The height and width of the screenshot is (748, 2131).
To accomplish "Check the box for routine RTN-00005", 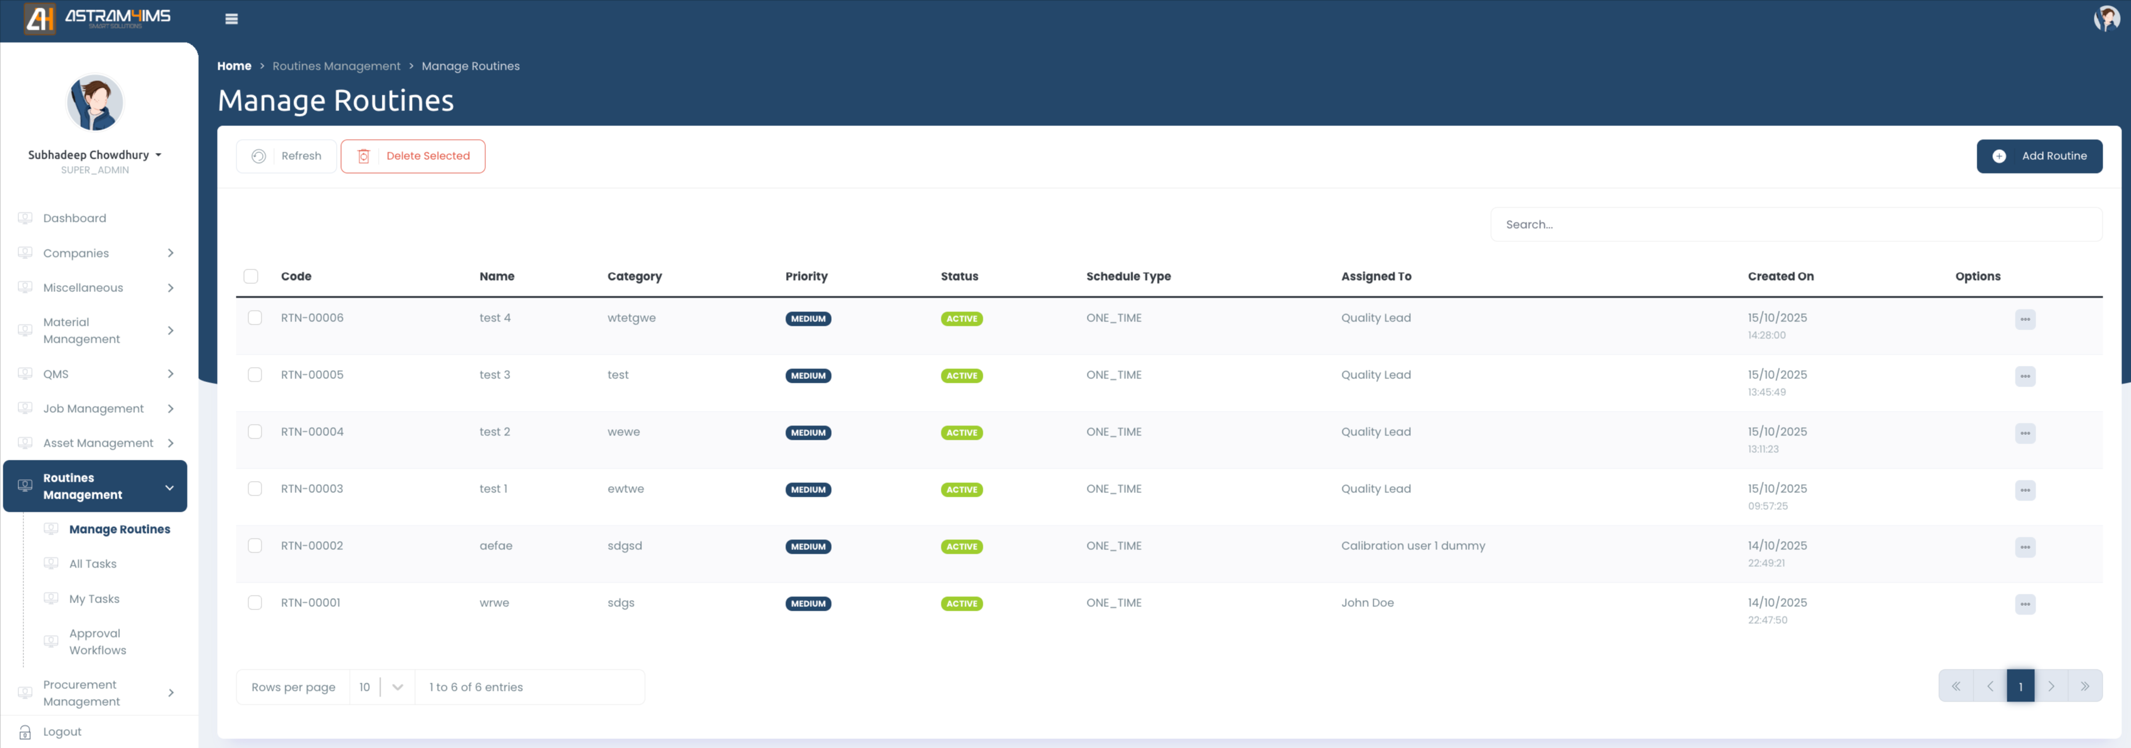I will point(255,375).
